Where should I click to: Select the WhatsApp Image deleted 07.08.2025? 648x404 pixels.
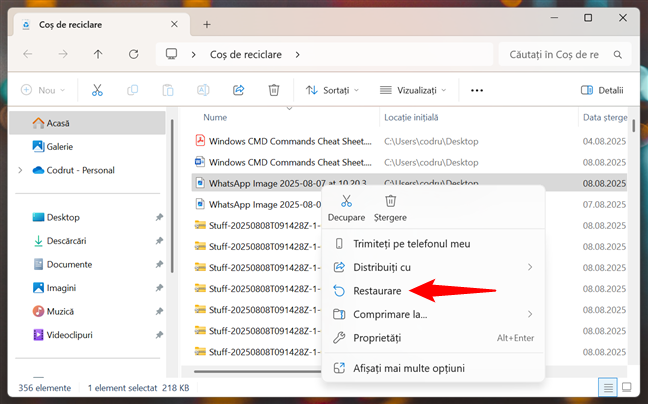(257, 204)
